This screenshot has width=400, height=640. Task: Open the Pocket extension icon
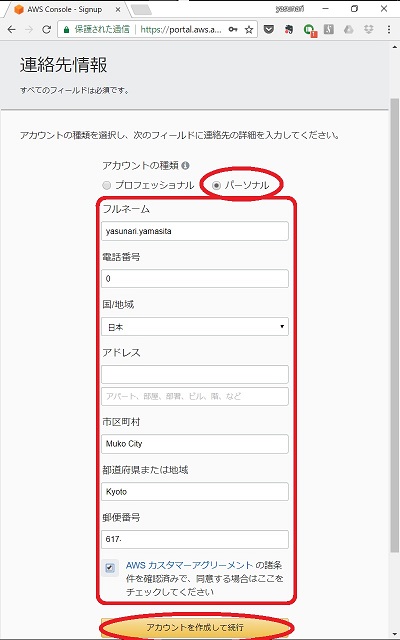[x=269, y=29]
